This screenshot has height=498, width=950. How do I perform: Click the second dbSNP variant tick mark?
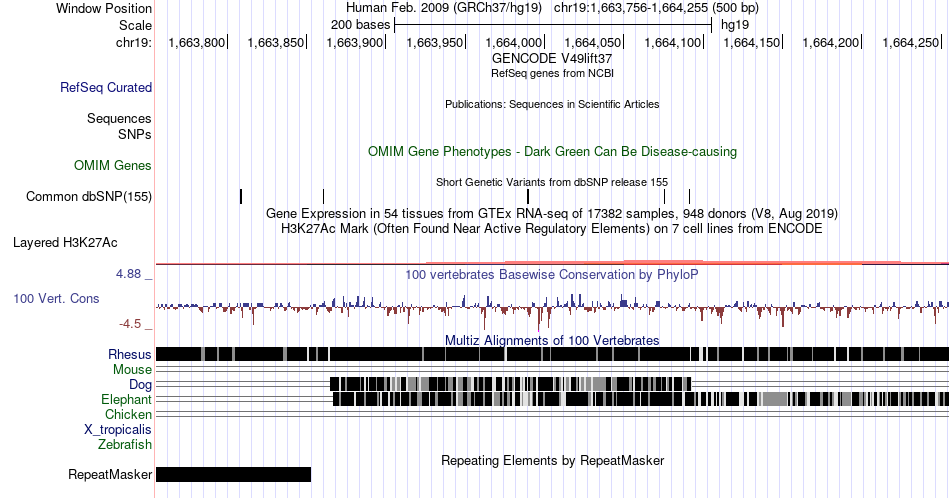(324, 196)
